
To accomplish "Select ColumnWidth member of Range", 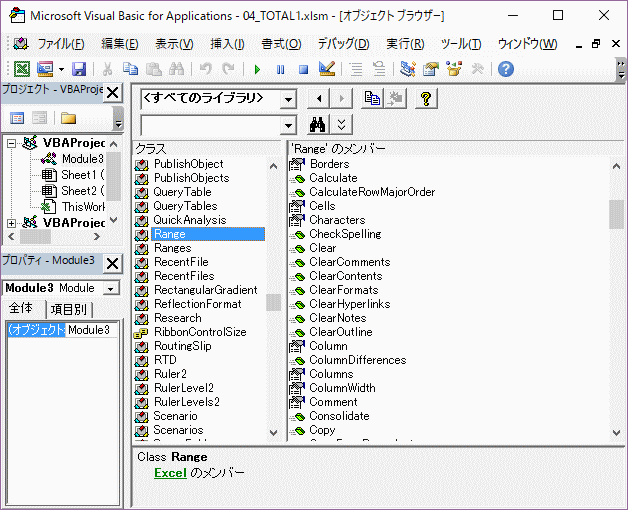I will click(x=342, y=388).
